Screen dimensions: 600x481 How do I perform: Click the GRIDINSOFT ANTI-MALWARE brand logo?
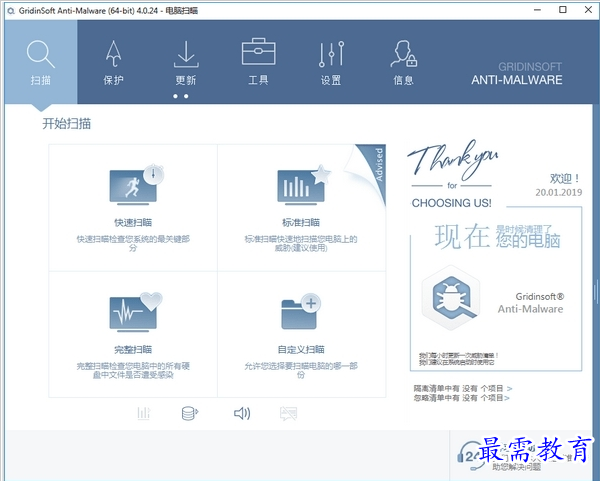[x=517, y=73]
